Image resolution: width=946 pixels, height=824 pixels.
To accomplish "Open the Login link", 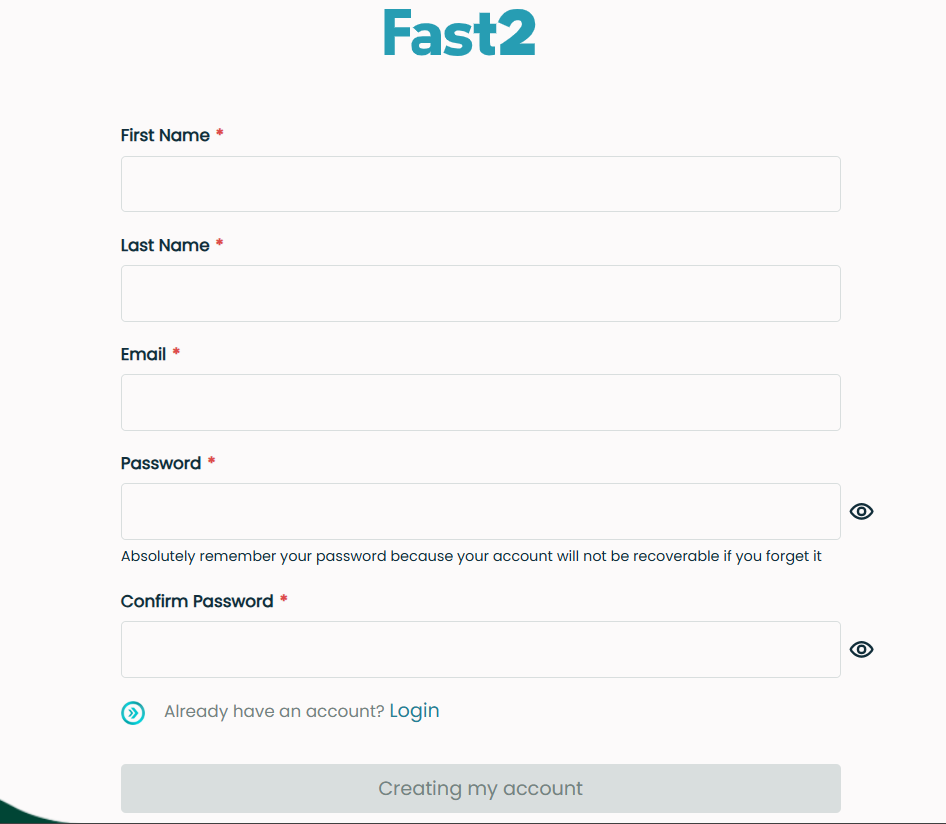I will click(x=414, y=710).
